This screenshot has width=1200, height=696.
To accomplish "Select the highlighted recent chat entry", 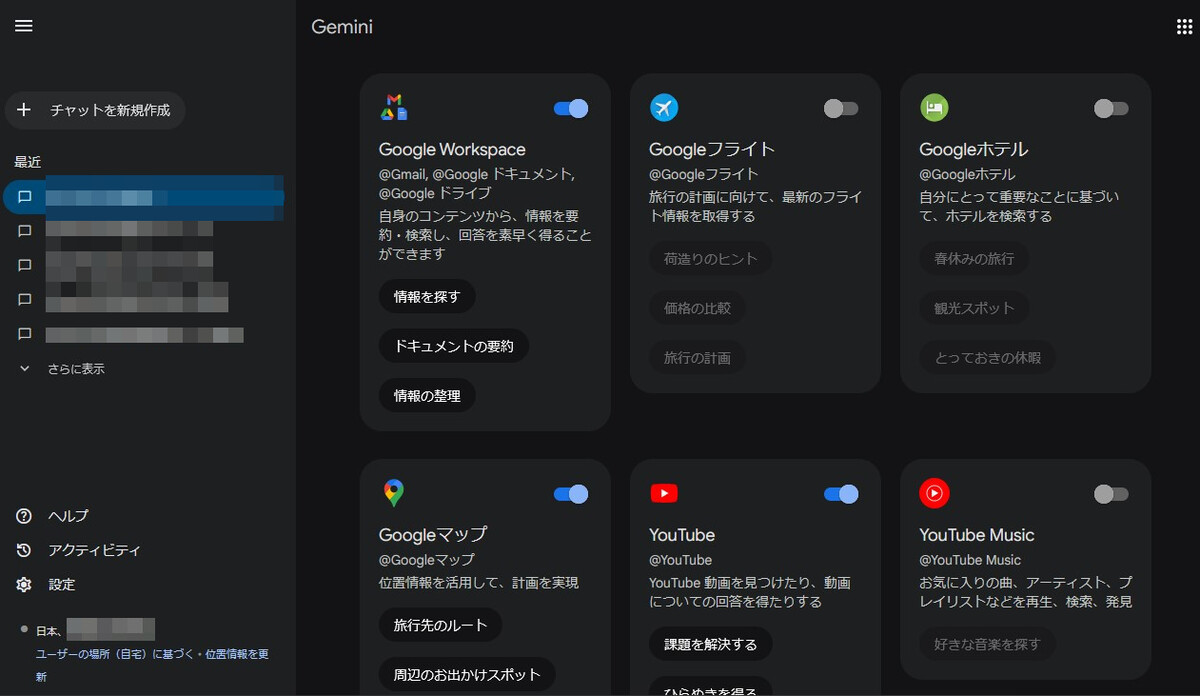I will pyautogui.click(x=144, y=197).
